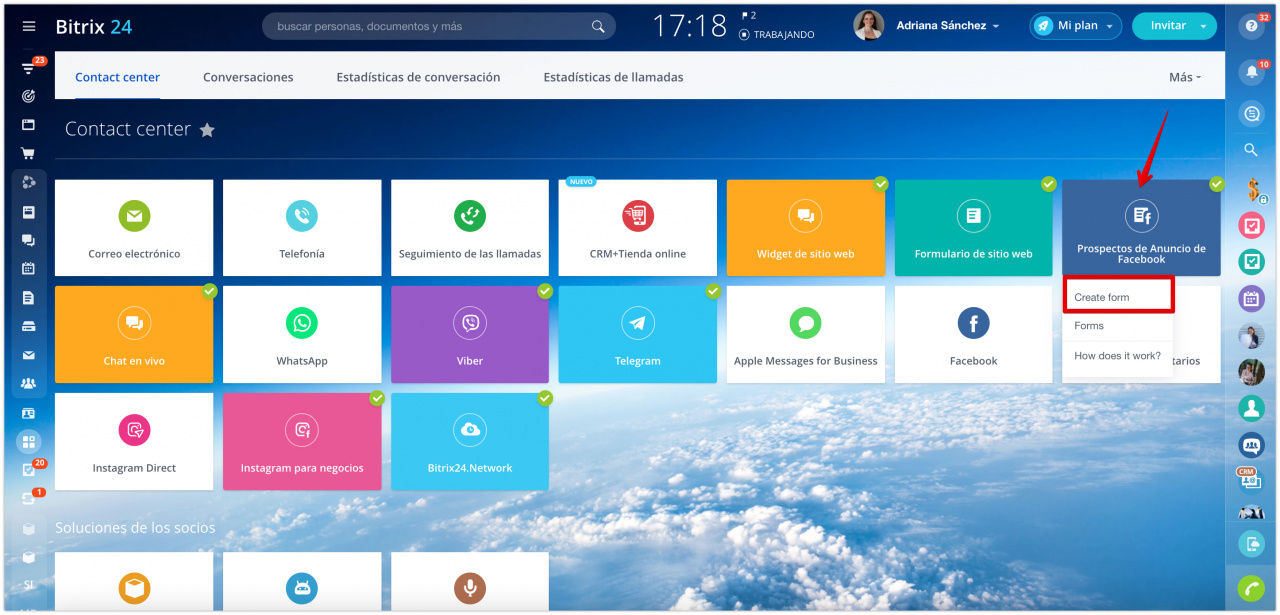Image resolution: width=1280 pixels, height=615 pixels.
Task: Open the chat bubbles icon in left sidebar
Action: click(28, 240)
